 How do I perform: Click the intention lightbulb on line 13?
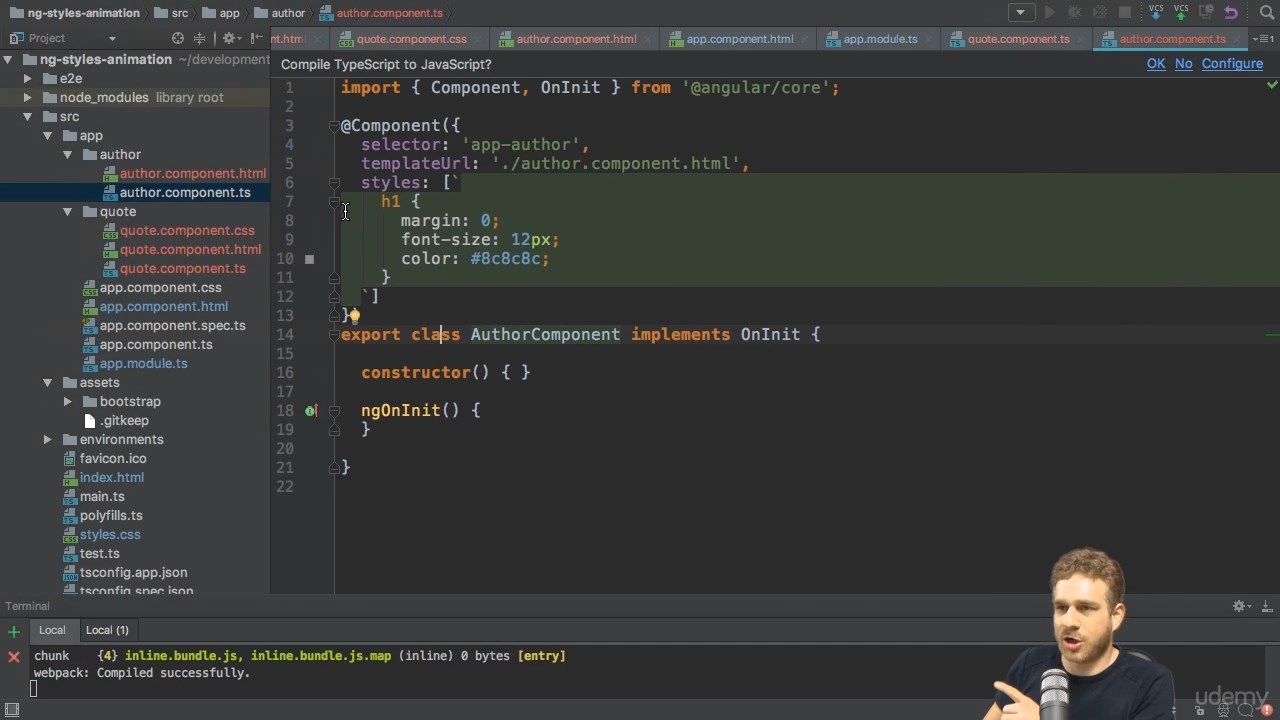pyautogui.click(x=354, y=316)
